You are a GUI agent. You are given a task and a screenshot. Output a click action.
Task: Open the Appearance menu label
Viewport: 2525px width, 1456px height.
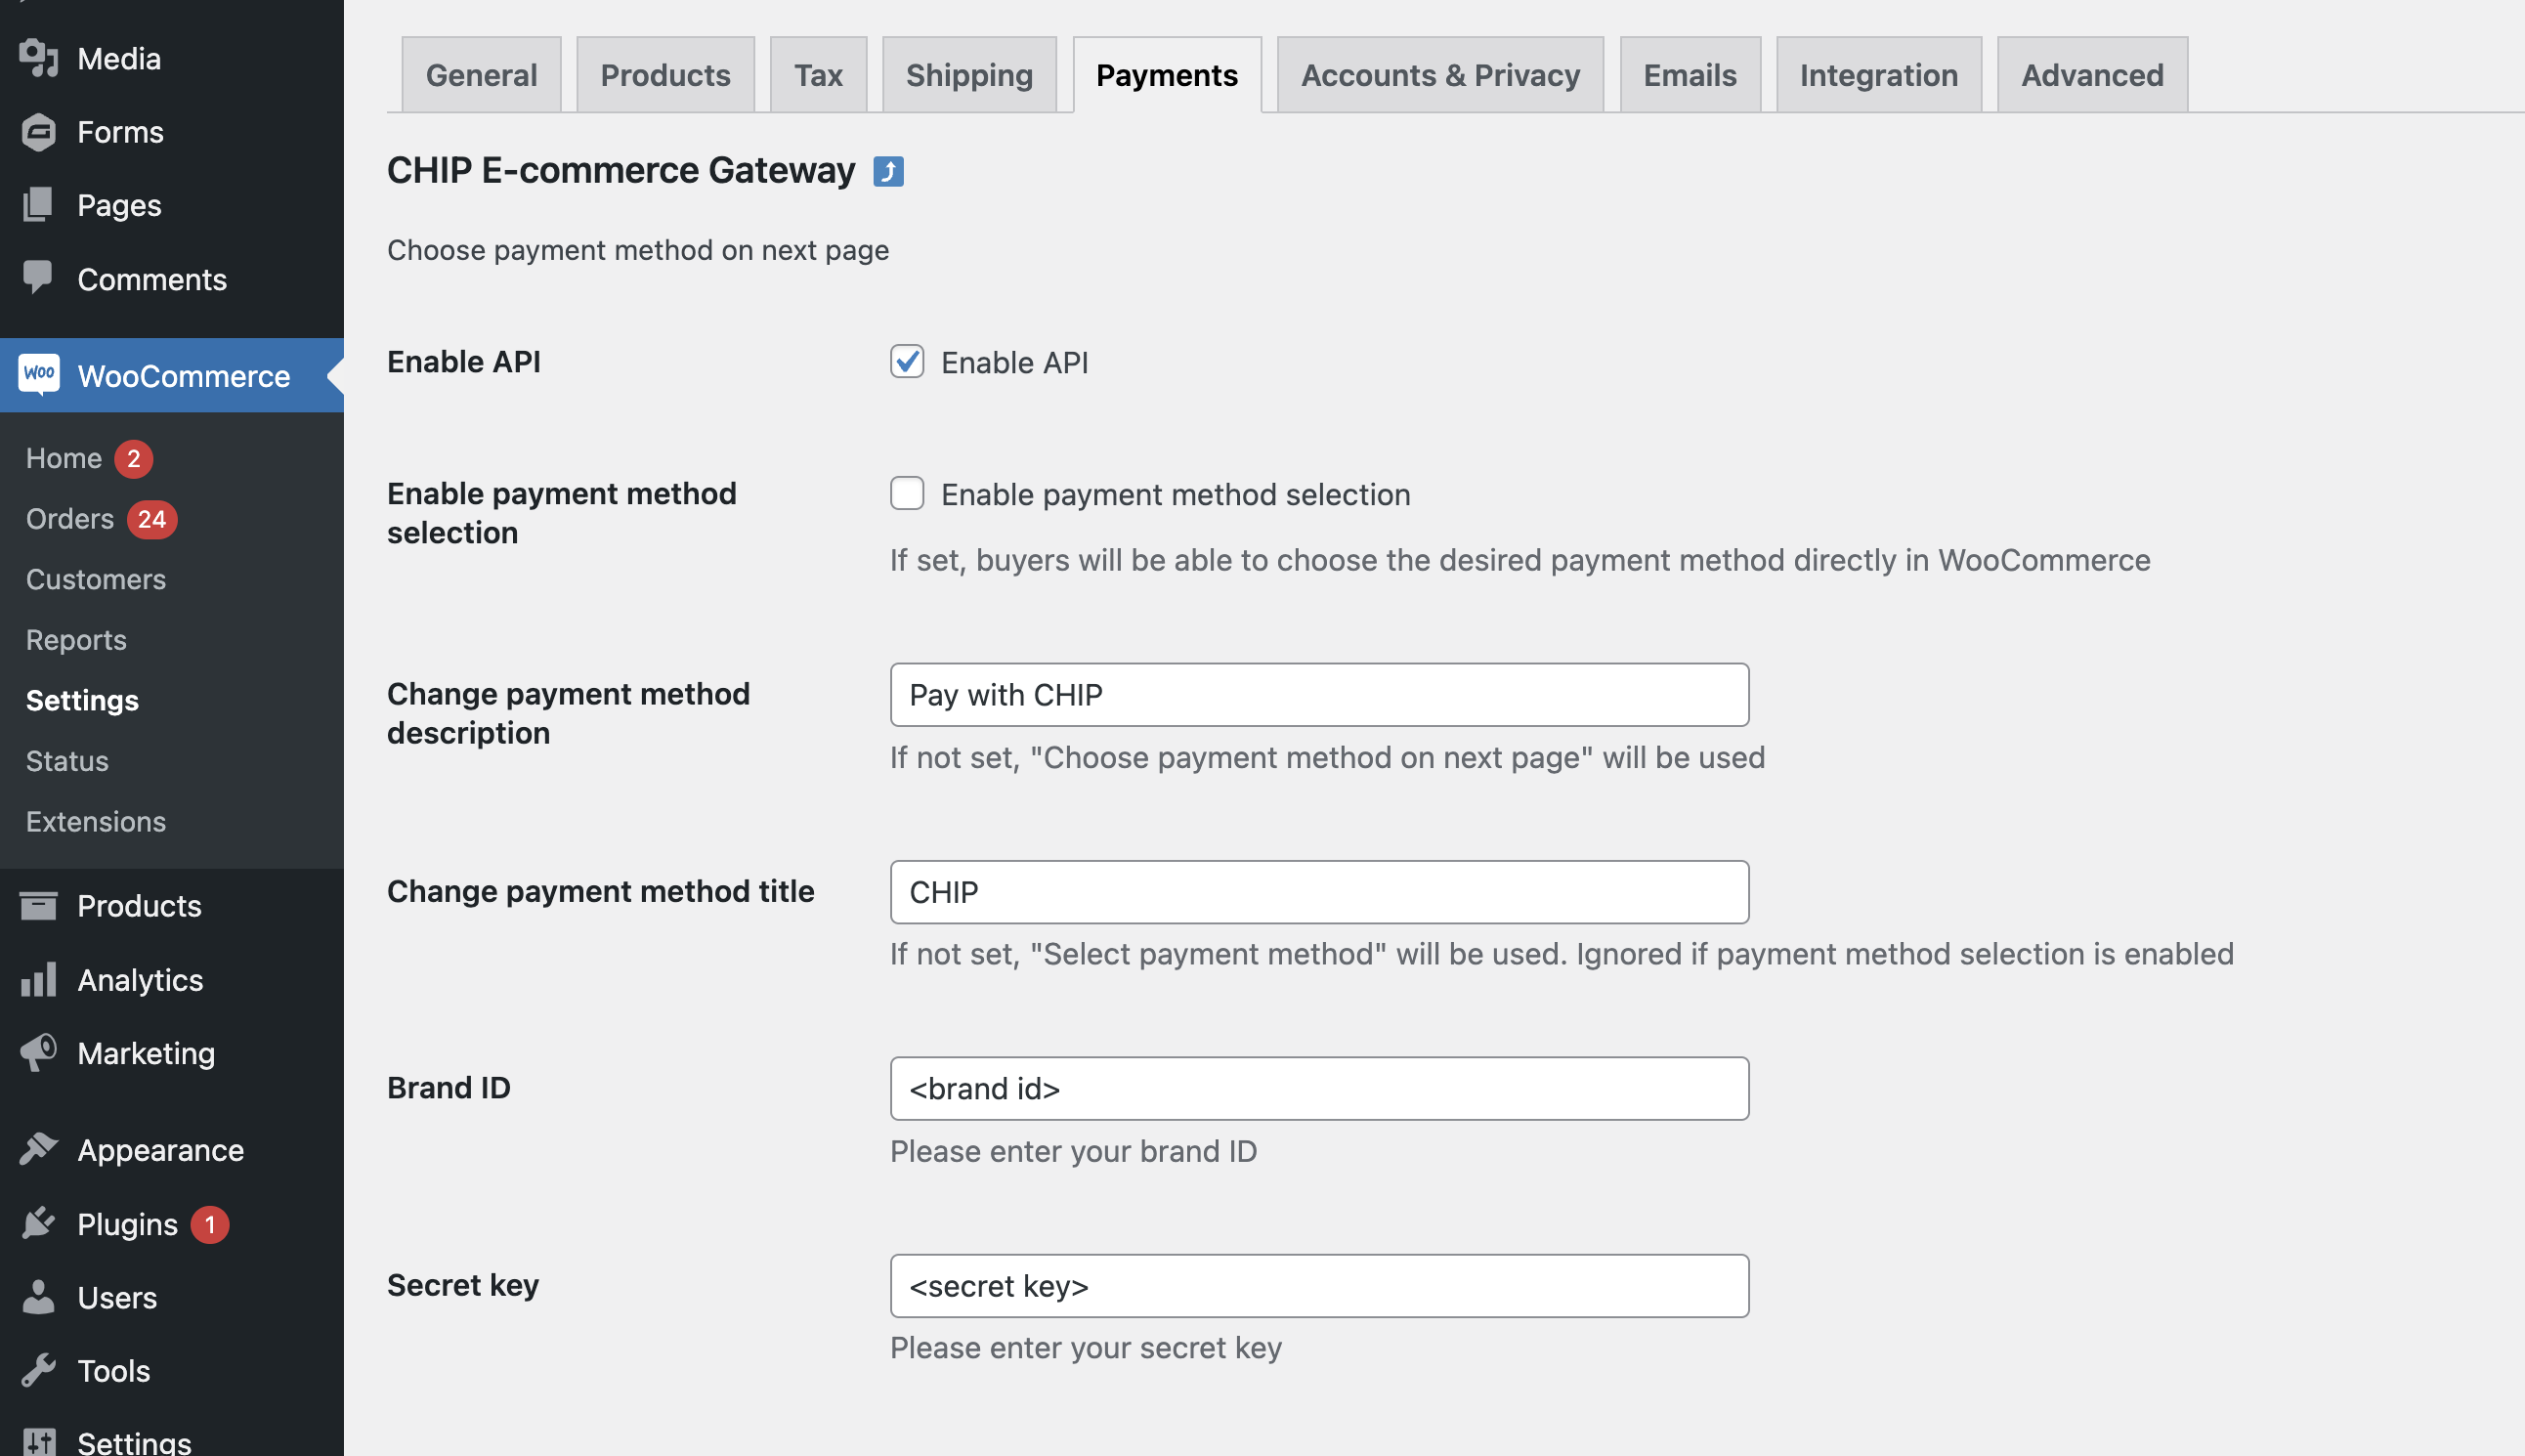click(x=160, y=1151)
